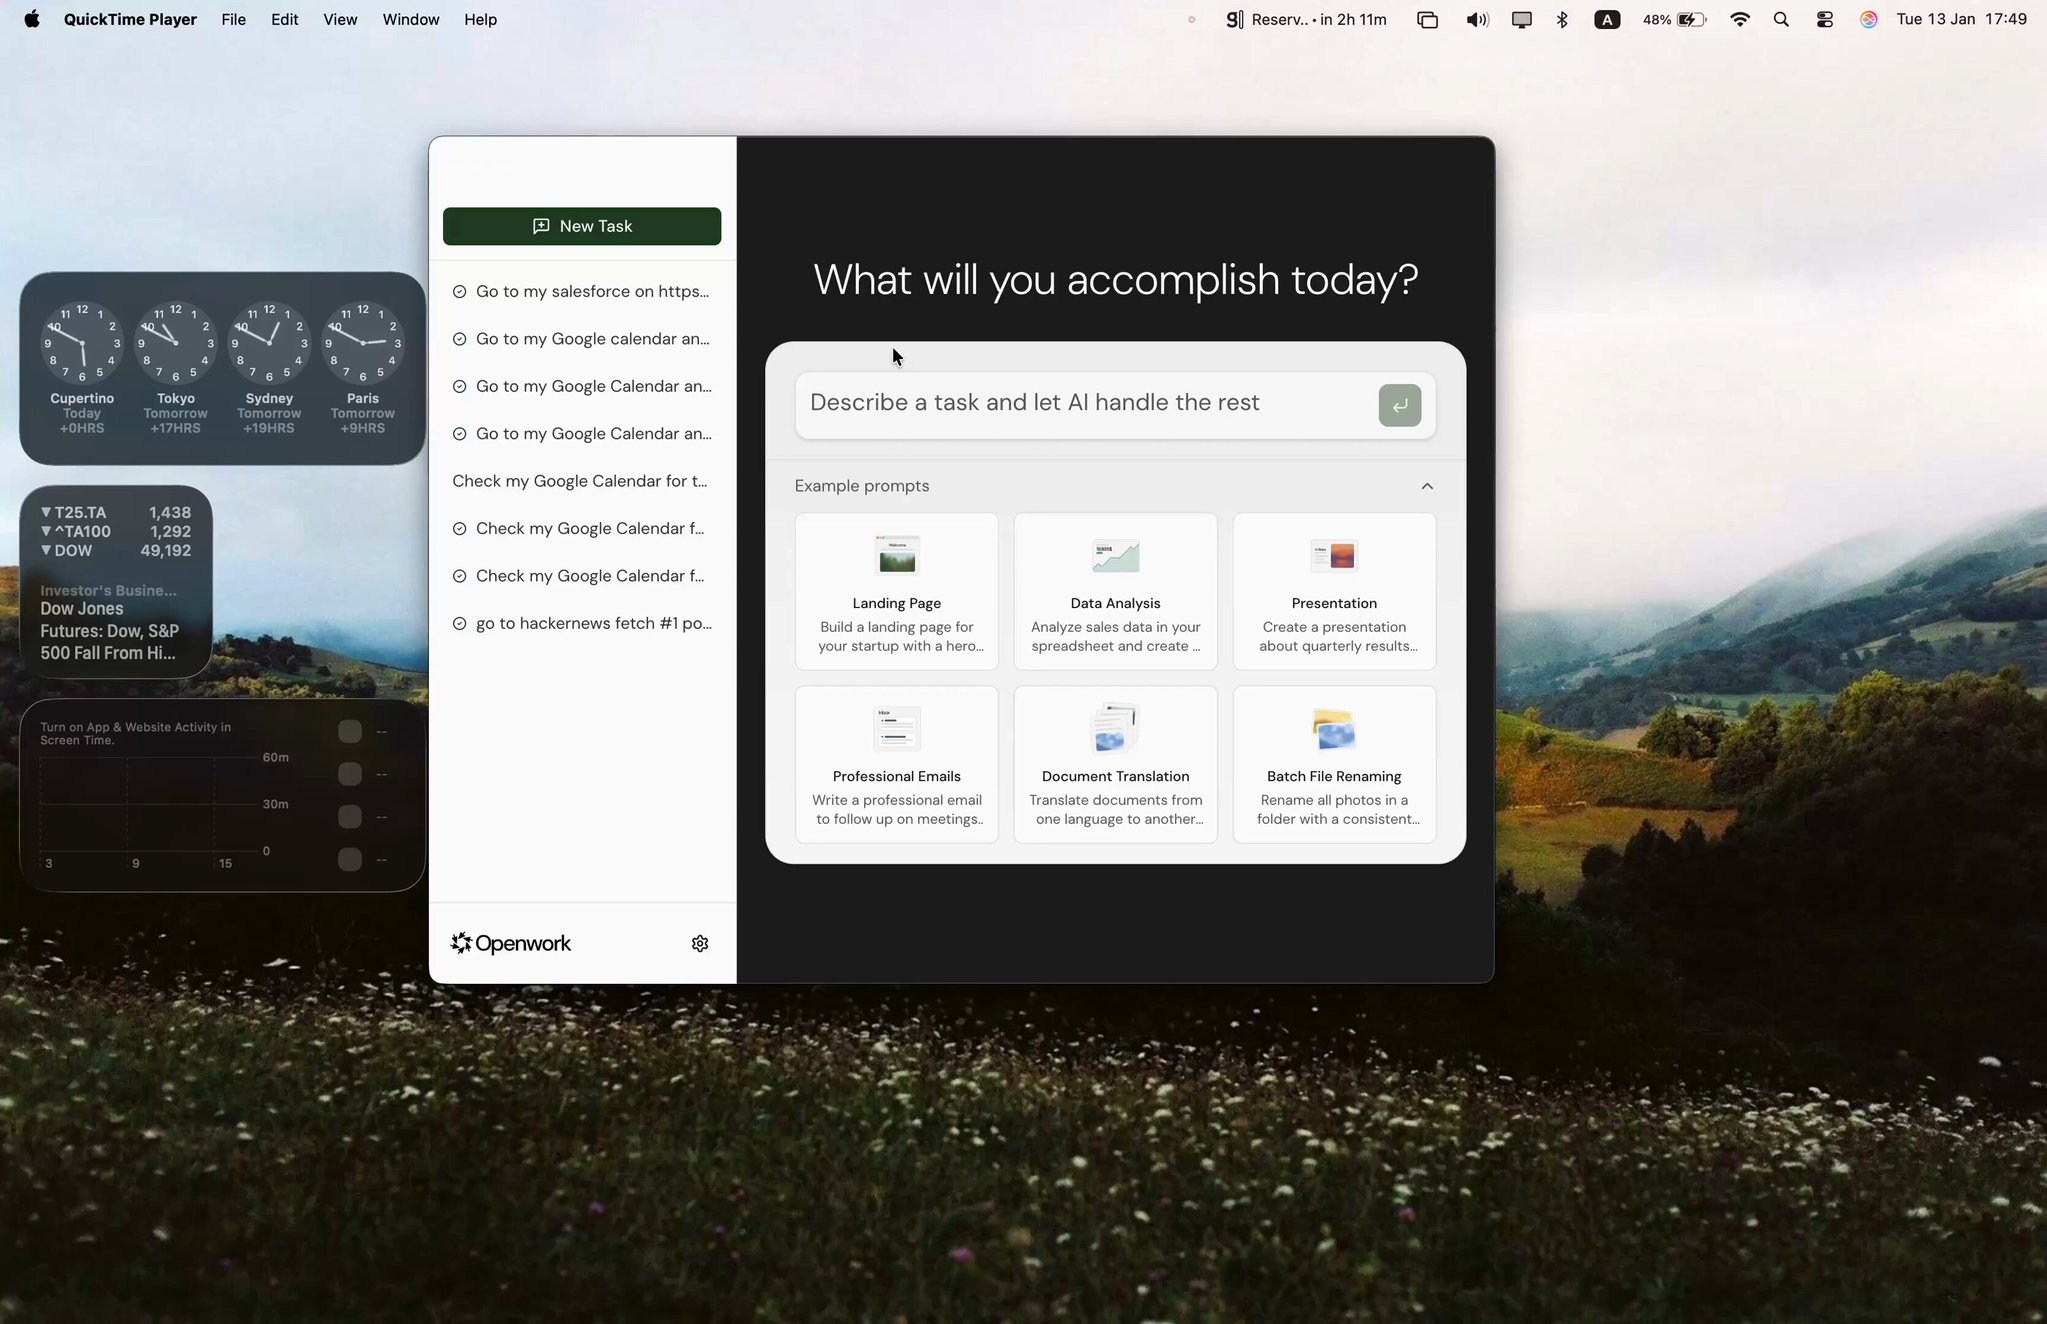Click the submit arrow icon in task input
The image size is (2047, 1324).
click(x=1399, y=405)
